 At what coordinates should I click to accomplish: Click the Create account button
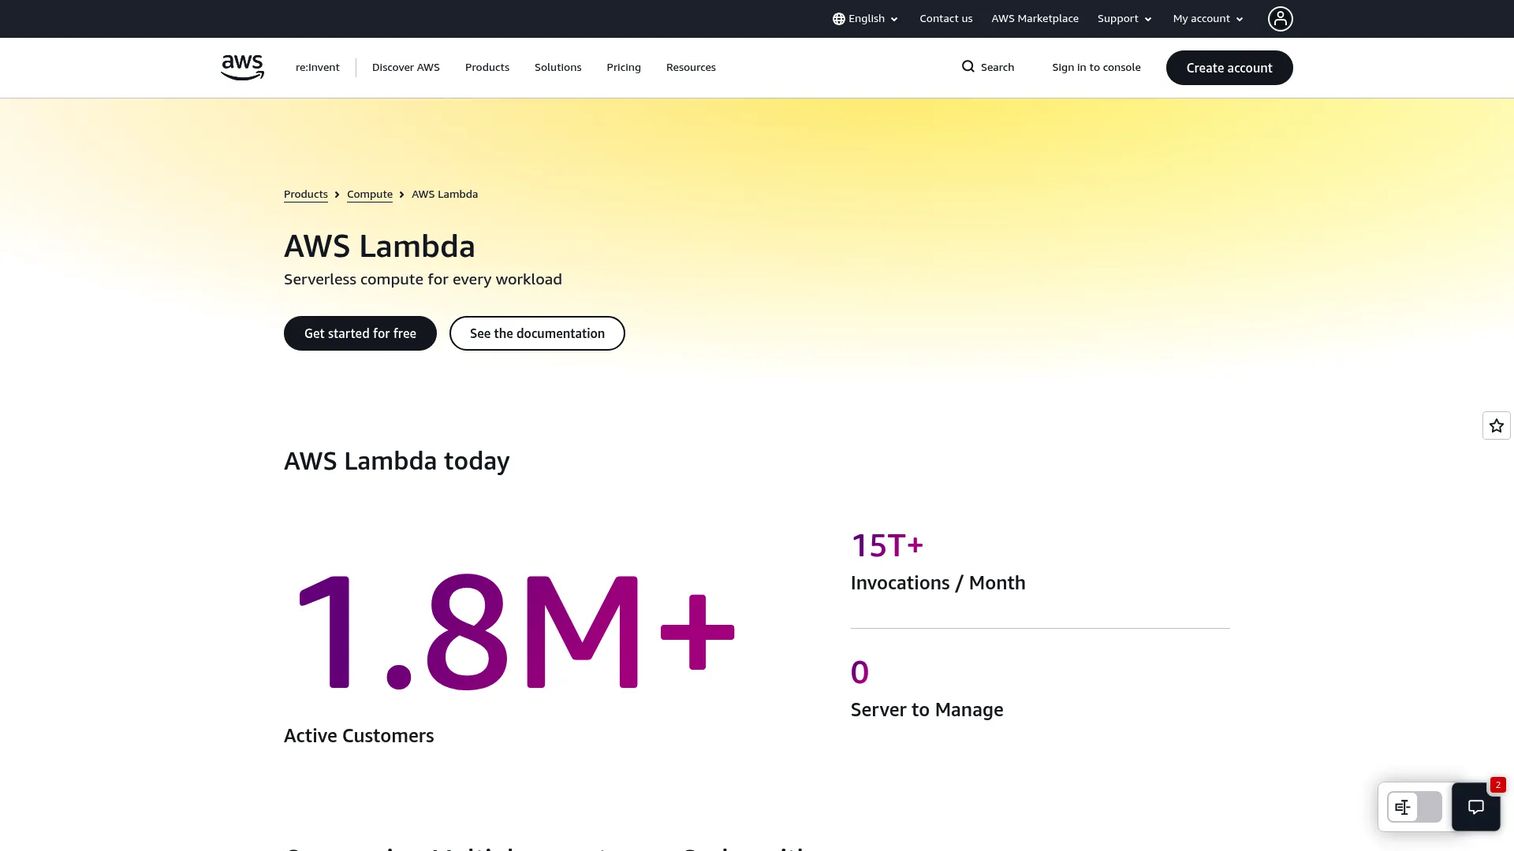pos(1229,68)
